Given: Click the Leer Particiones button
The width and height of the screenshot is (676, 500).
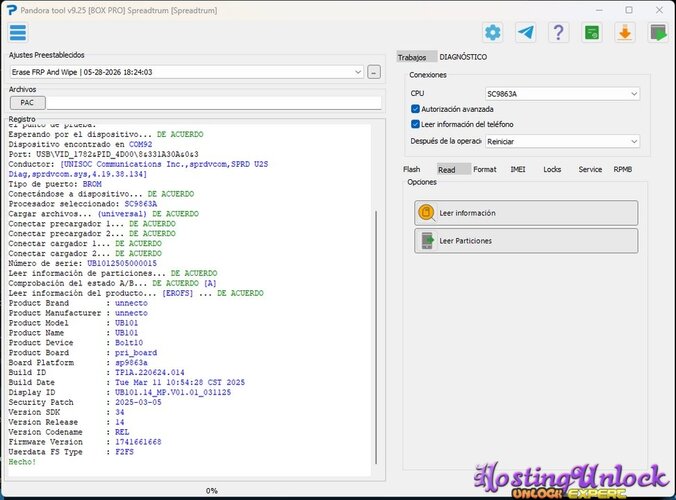Looking at the screenshot, I should click(526, 241).
